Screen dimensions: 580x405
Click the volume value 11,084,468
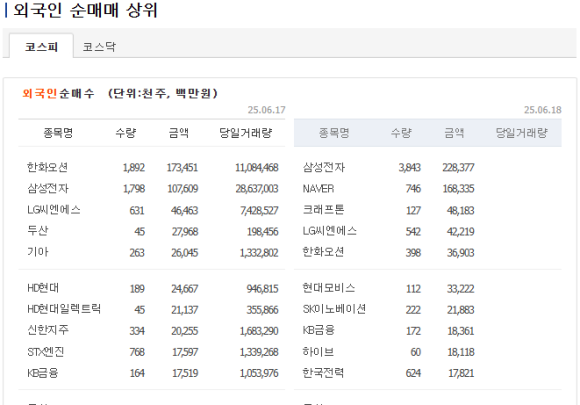tap(257, 168)
